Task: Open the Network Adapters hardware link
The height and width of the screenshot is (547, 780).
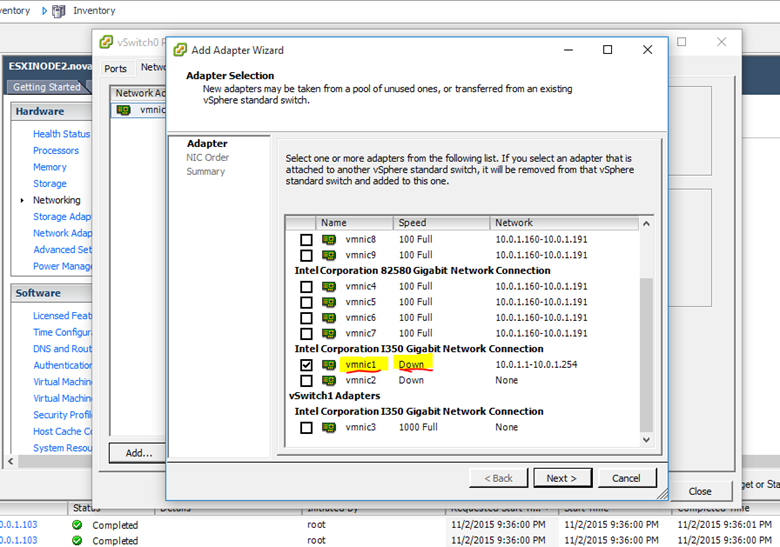Action: pyautogui.click(x=62, y=233)
